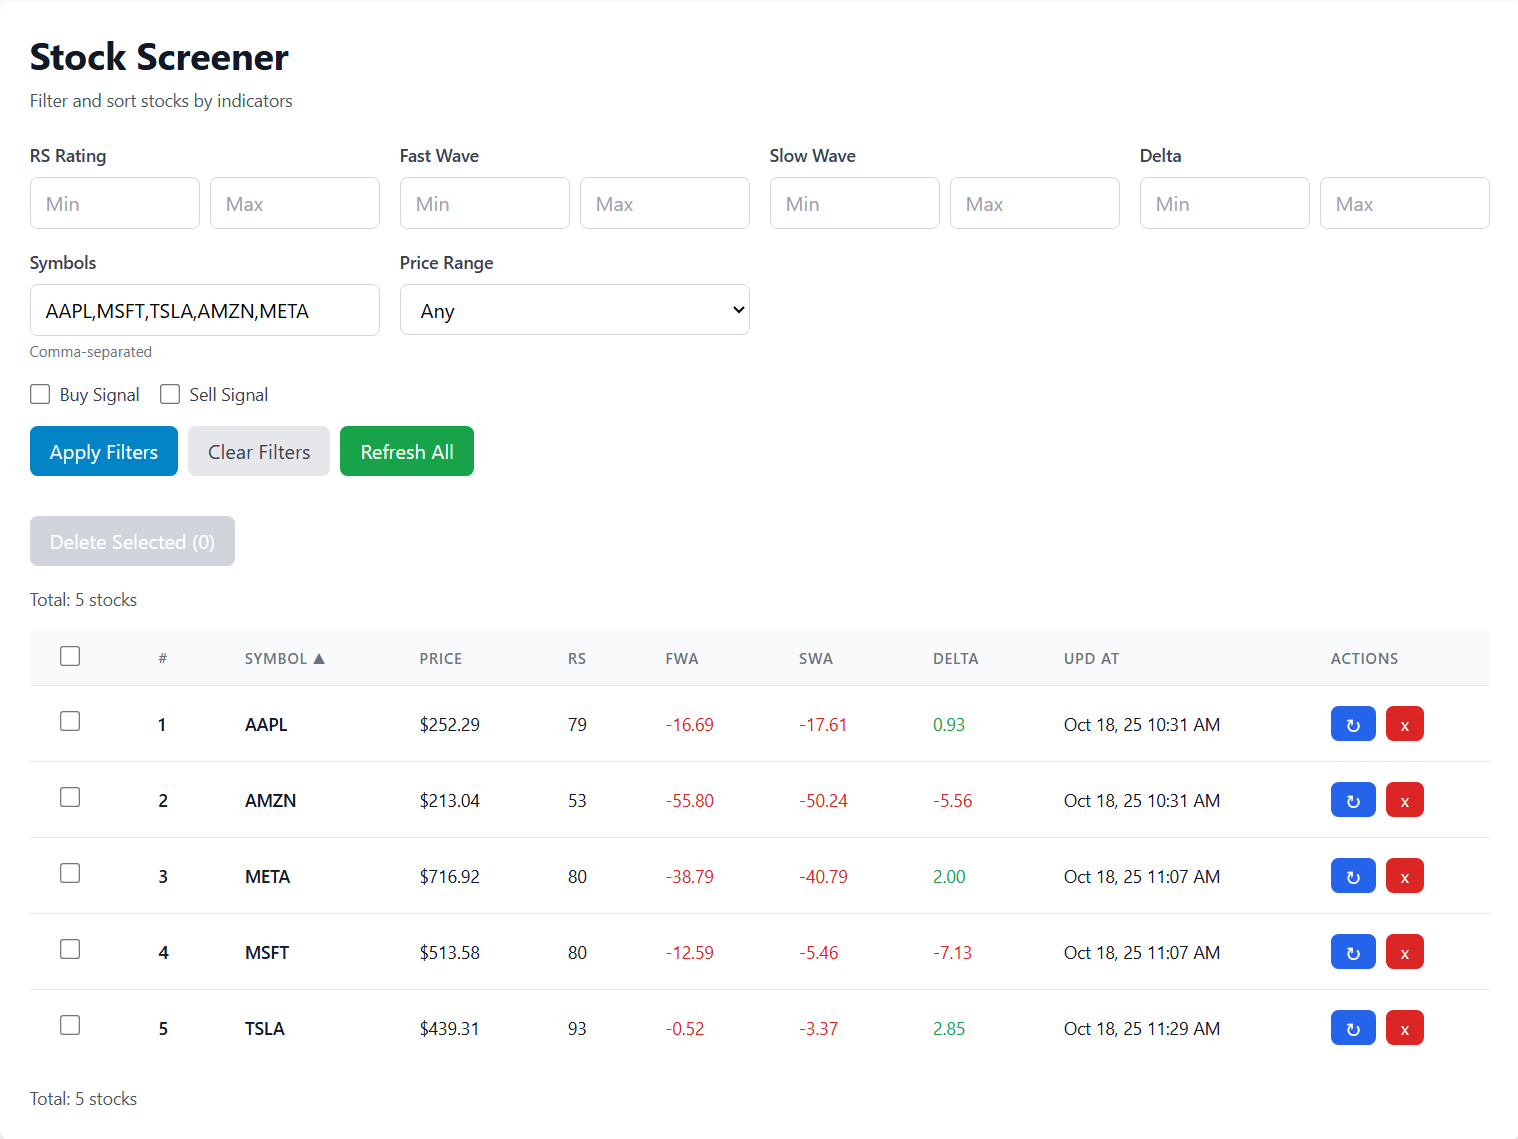Check the select-all checkbox in table header
Screen dimensions: 1518x1139
click(x=70, y=656)
